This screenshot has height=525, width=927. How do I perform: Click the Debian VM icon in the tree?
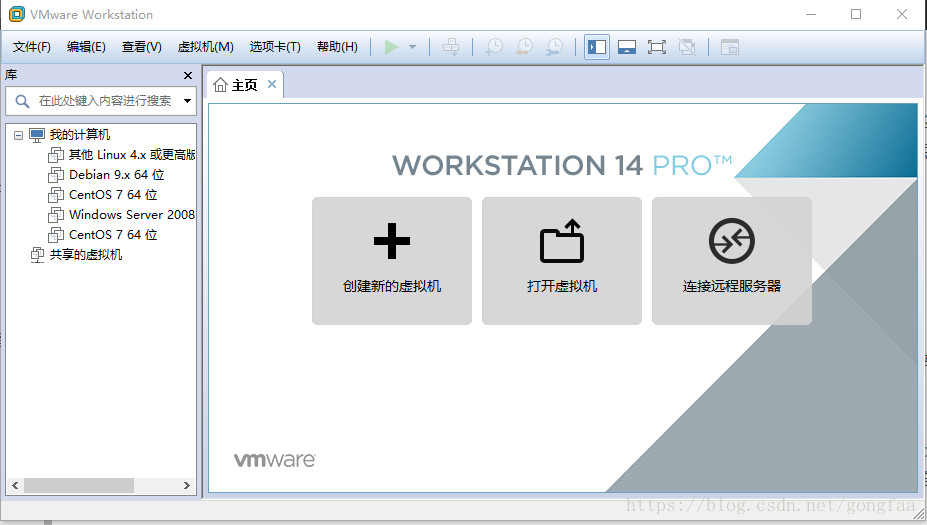click(x=56, y=175)
